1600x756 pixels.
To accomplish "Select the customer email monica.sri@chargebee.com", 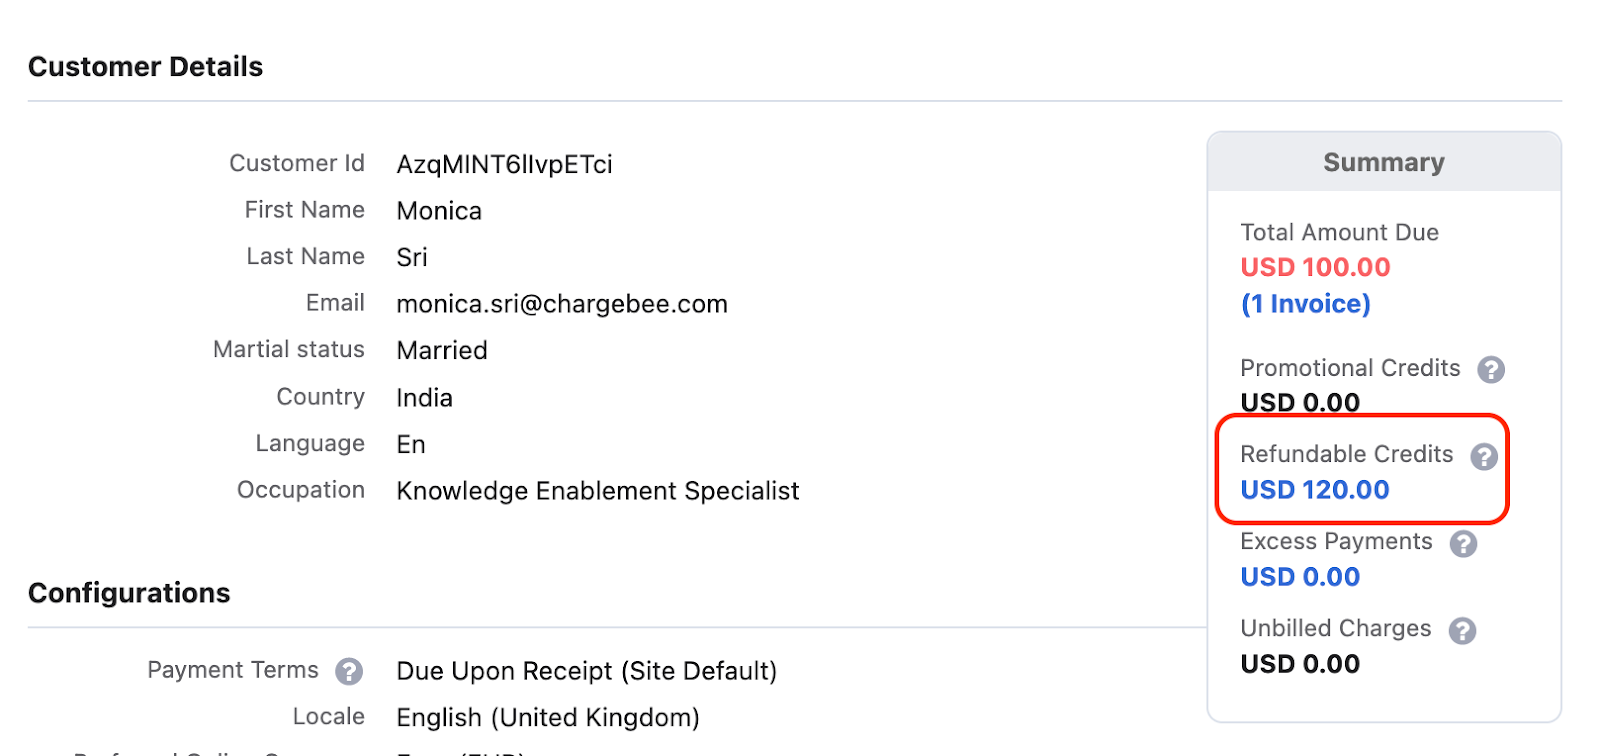I will pos(562,304).
